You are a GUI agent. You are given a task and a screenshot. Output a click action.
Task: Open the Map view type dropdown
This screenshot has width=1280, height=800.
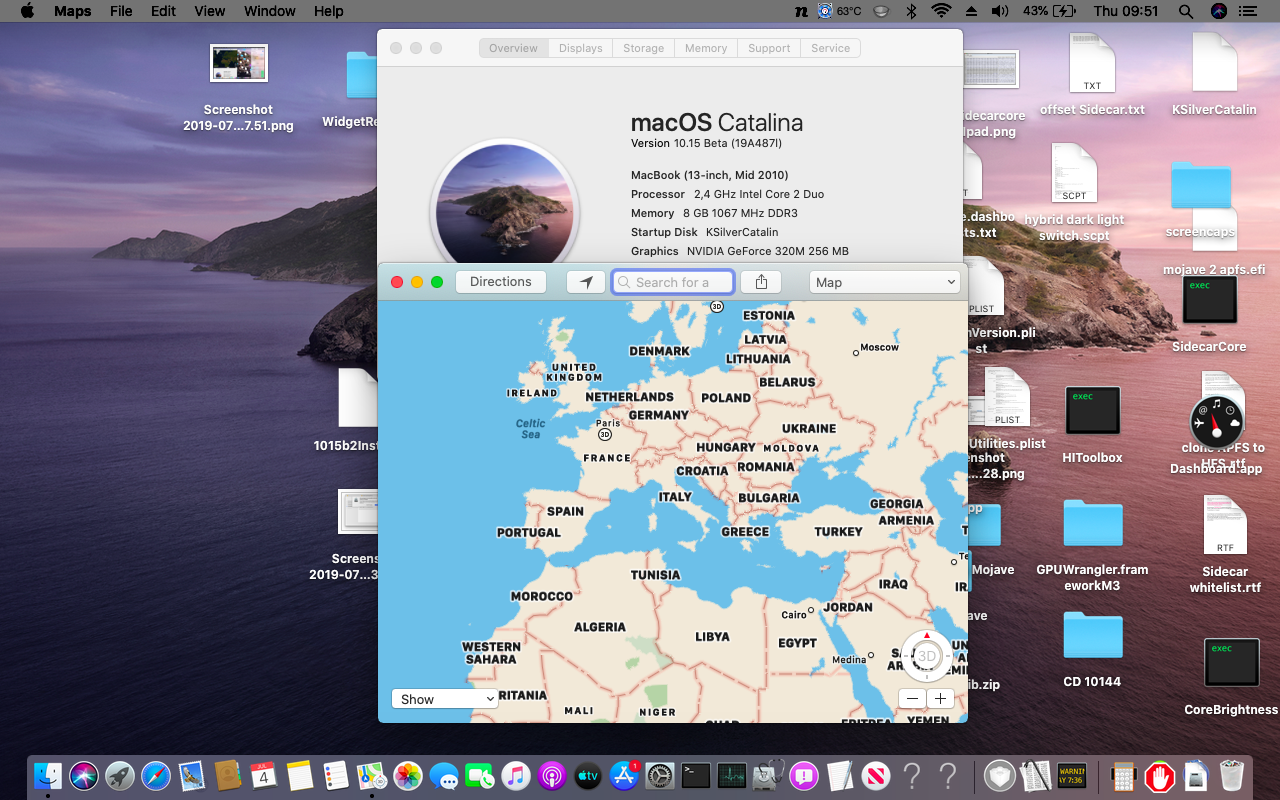(885, 282)
